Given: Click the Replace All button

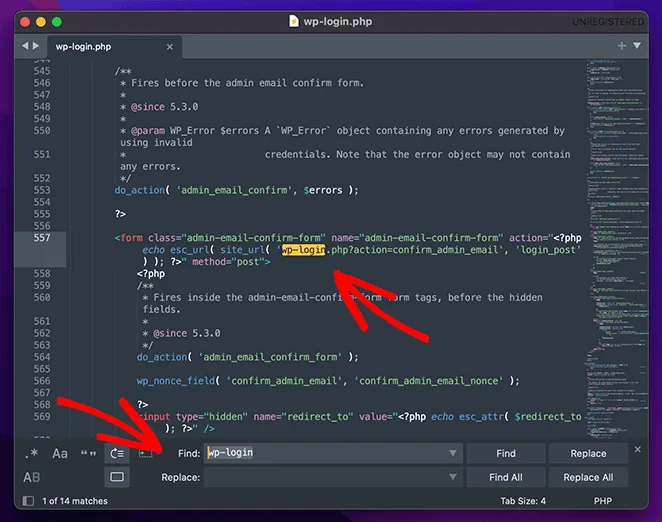Looking at the screenshot, I should click(588, 477).
